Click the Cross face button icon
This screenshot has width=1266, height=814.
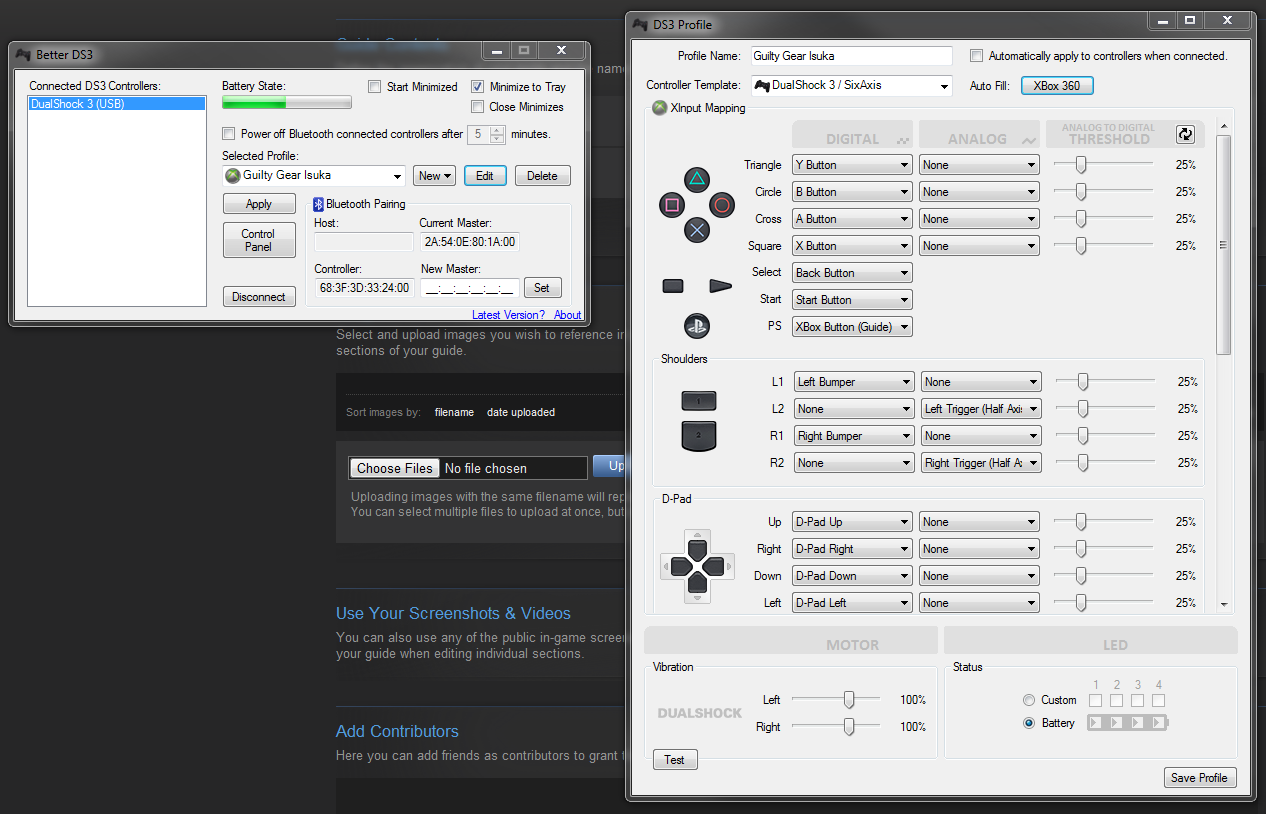click(697, 230)
